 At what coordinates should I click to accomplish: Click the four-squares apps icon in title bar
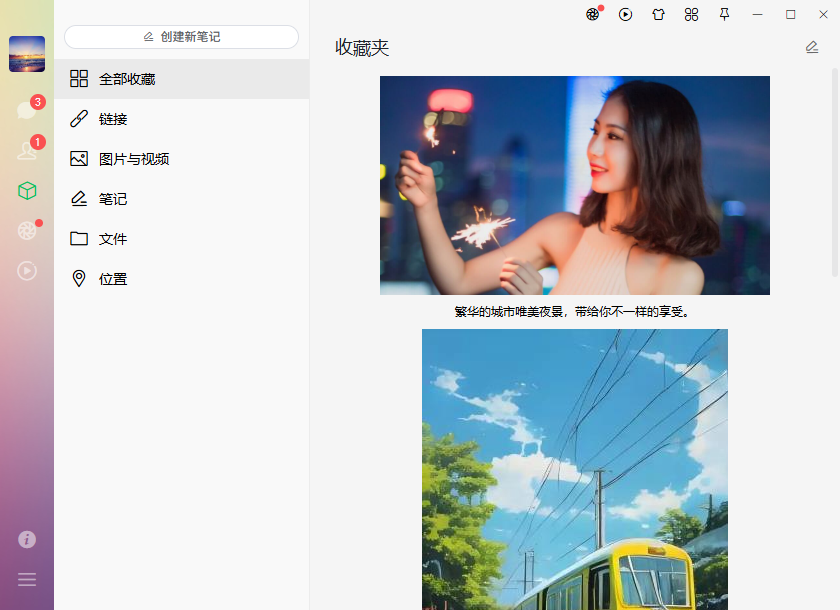pos(691,14)
